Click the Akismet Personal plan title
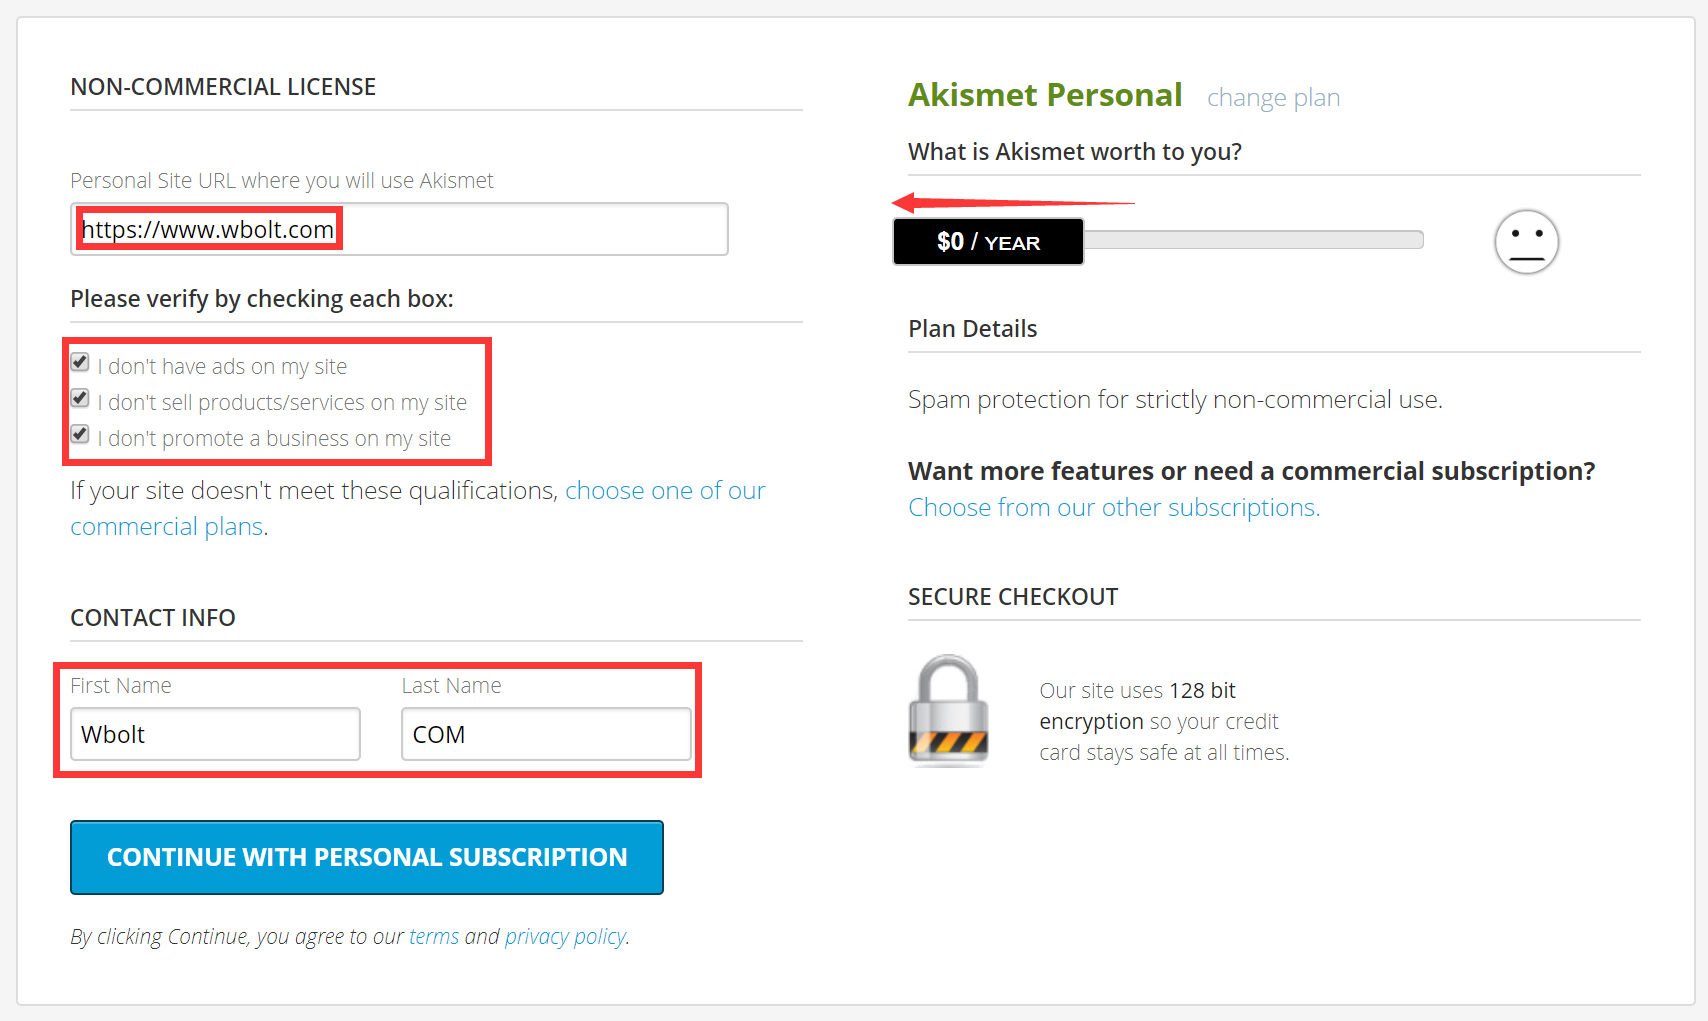1708x1021 pixels. (1045, 95)
